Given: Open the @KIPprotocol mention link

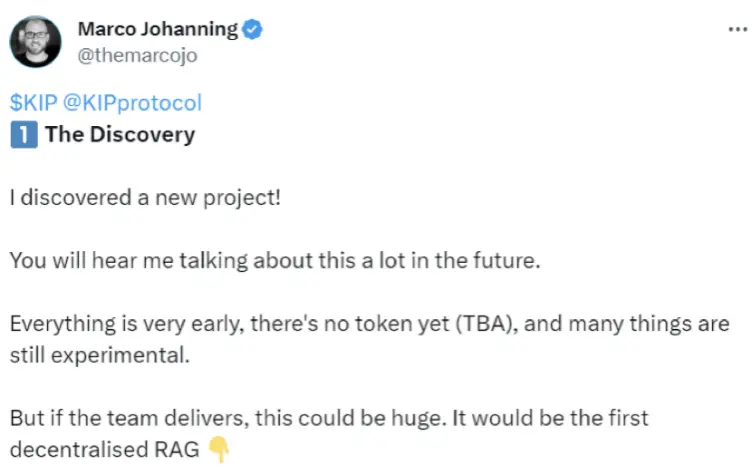Looking at the screenshot, I should pyautogui.click(x=132, y=103).
